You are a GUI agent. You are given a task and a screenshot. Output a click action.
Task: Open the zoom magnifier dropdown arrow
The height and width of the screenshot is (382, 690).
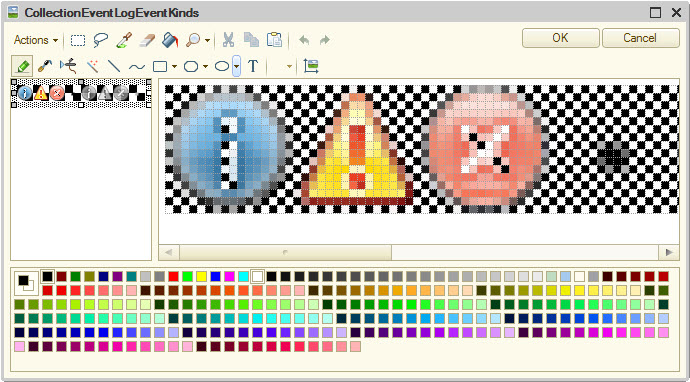[207, 40]
